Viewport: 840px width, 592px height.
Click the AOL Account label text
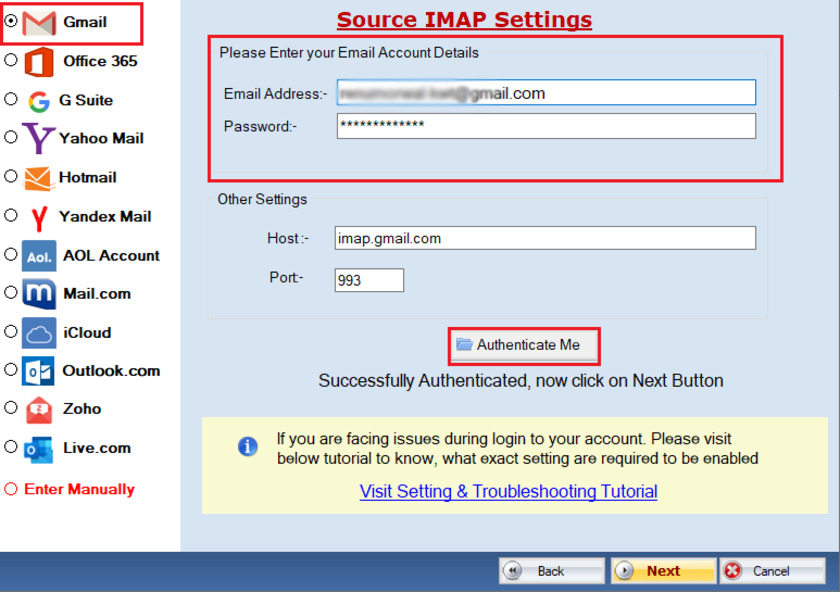(x=111, y=256)
